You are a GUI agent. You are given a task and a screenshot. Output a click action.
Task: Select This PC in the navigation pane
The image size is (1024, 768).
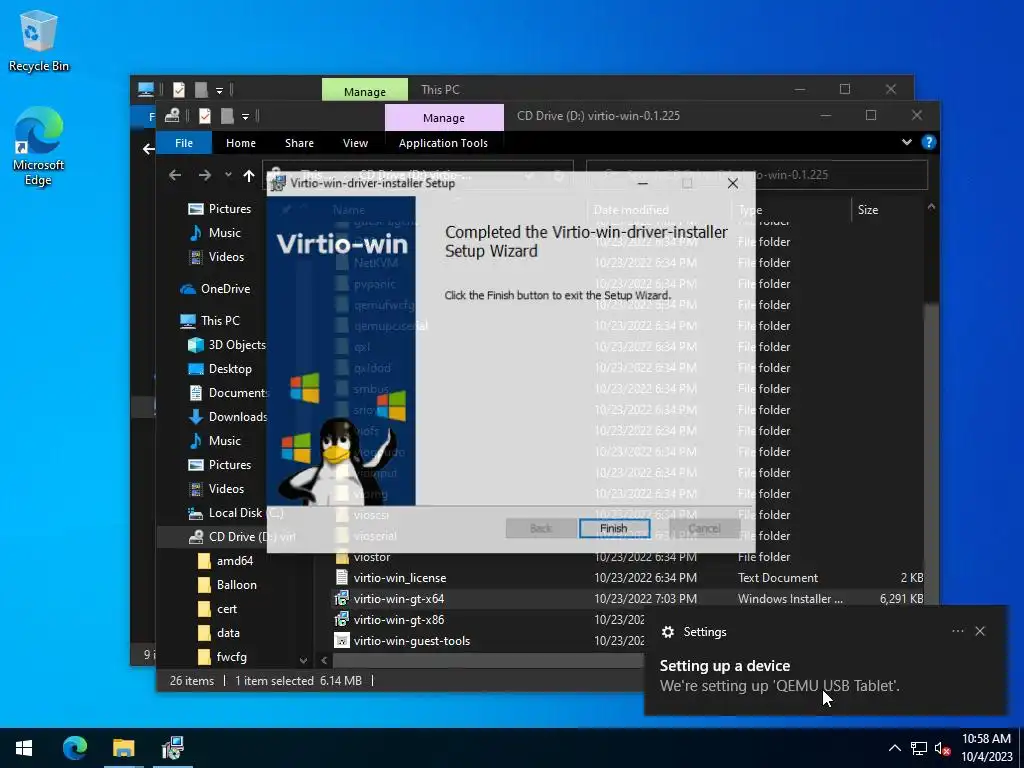210,321
